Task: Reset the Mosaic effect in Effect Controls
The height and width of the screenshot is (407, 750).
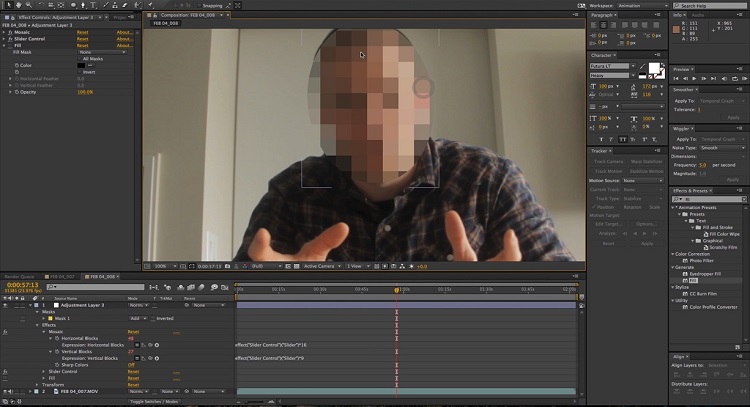Action: click(x=82, y=32)
